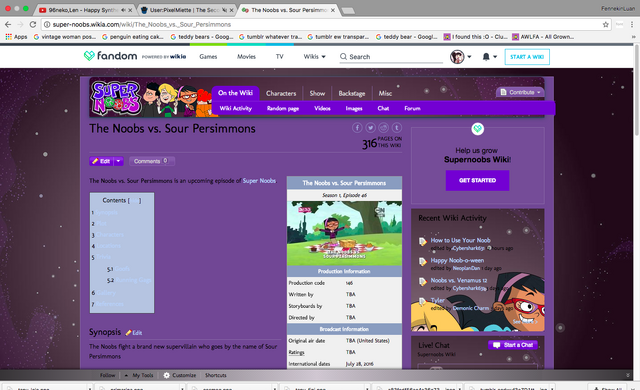Viewport: 640px width, 390px height.
Task: Switch to the User:PixelMiette browser tab
Action: 185,10
